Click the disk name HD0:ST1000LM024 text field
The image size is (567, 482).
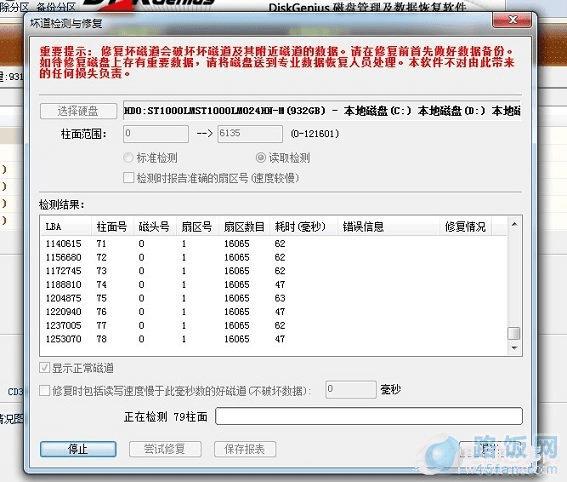pyautogui.click(x=321, y=110)
